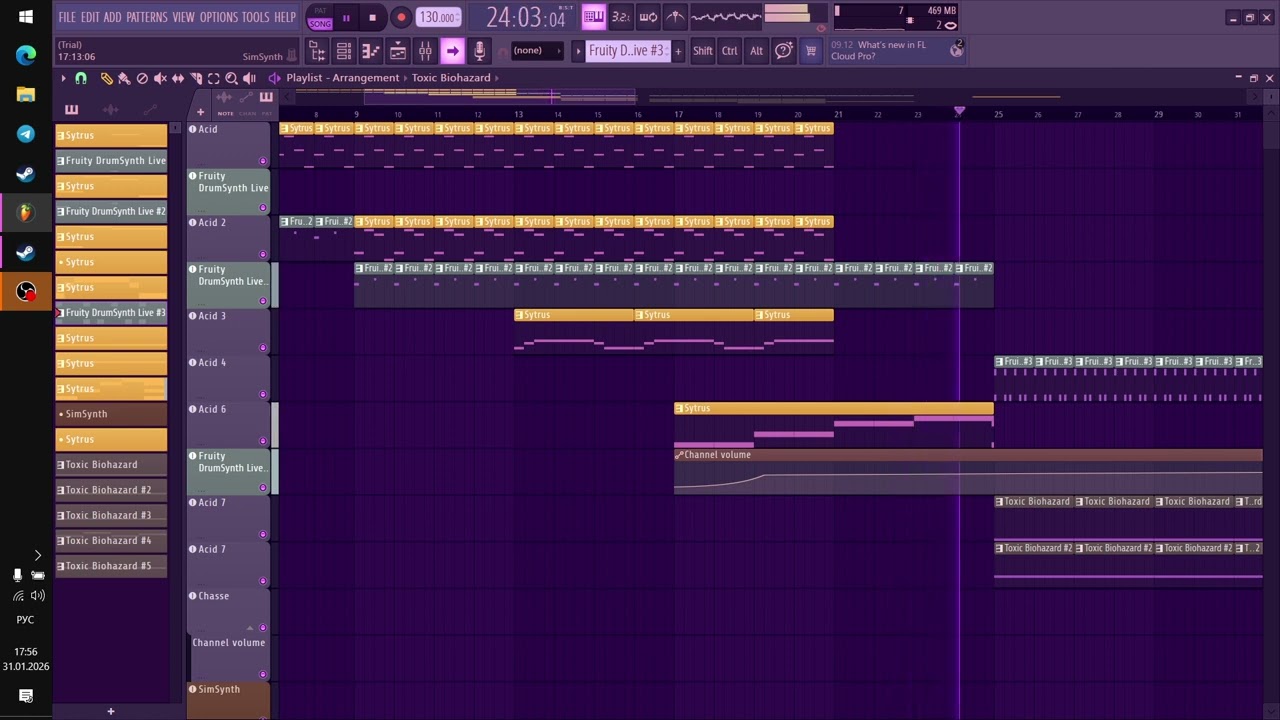Open the Piano roll icon
The width and height of the screenshot is (1280, 720).
[x=371, y=51]
